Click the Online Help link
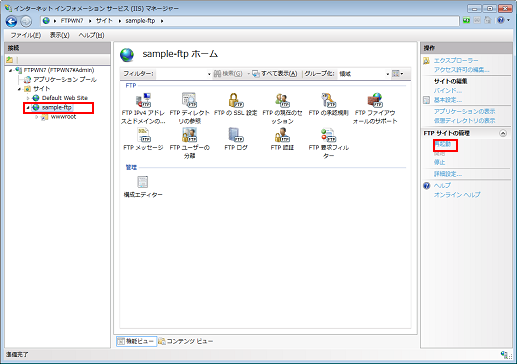This screenshot has height=364, width=517. pos(457,195)
